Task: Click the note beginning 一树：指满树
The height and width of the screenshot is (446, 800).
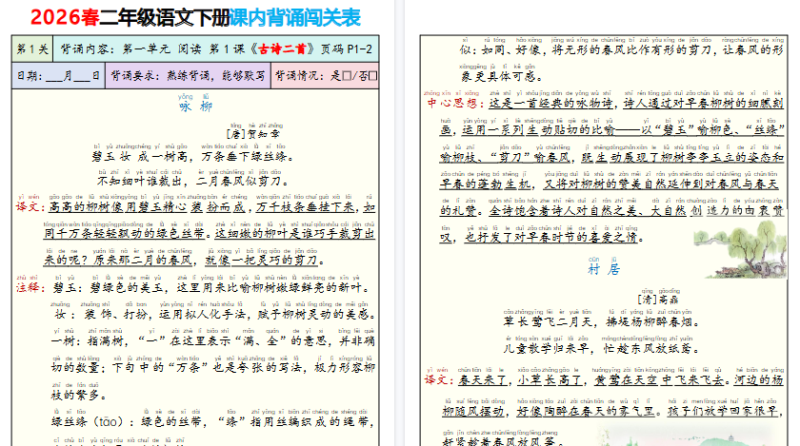Action: click(x=213, y=341)
